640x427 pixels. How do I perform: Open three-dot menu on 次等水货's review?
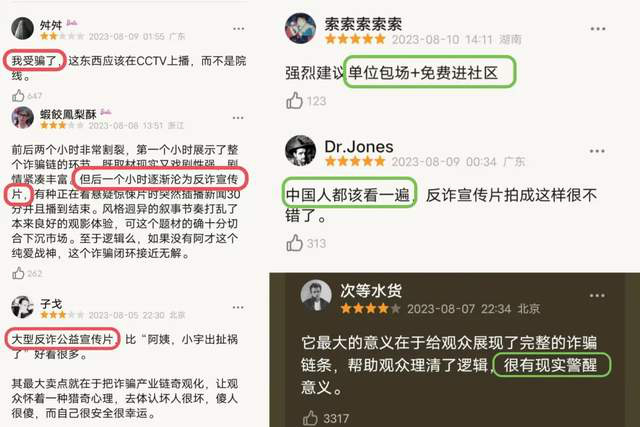[x=597, y=295]
